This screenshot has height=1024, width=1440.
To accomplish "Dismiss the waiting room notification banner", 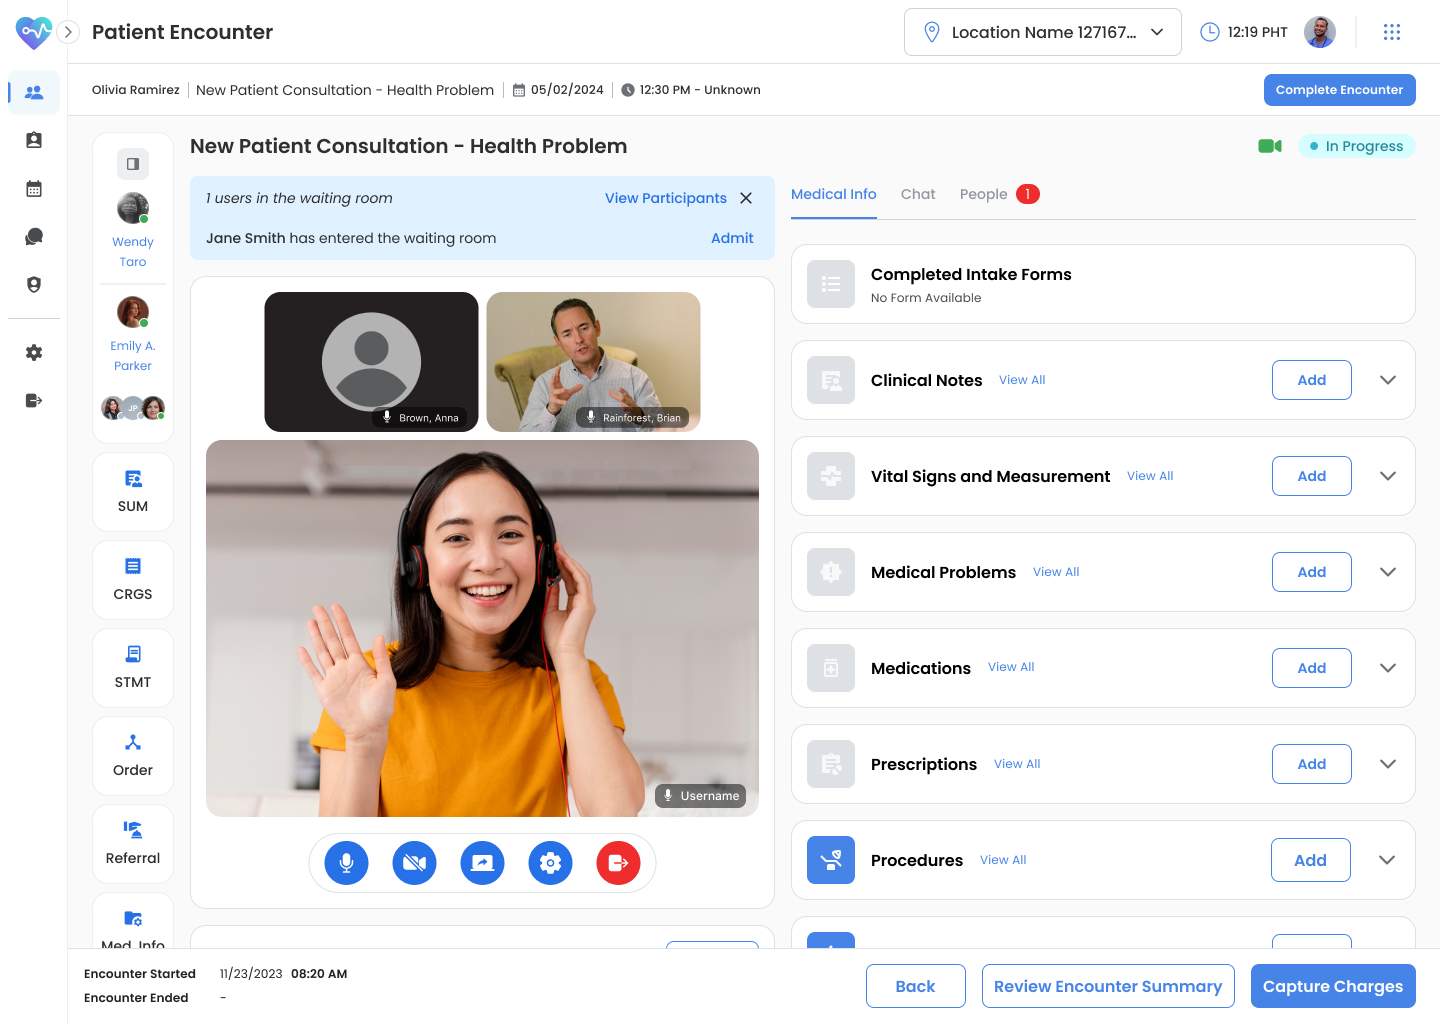I will (746, 198).
